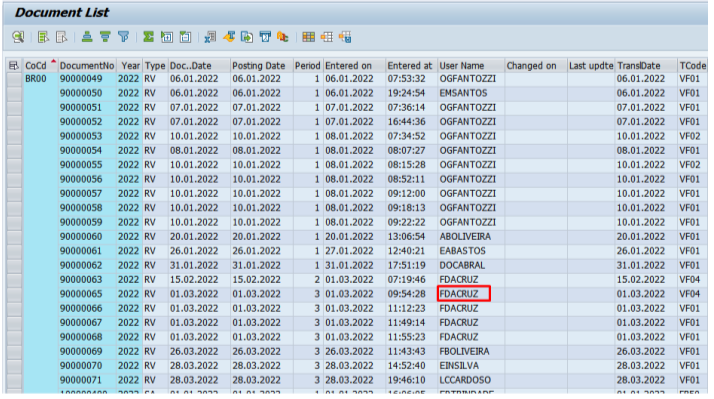Click document number 90000053
Screen dimensions: 714x399
pos(81,136)
